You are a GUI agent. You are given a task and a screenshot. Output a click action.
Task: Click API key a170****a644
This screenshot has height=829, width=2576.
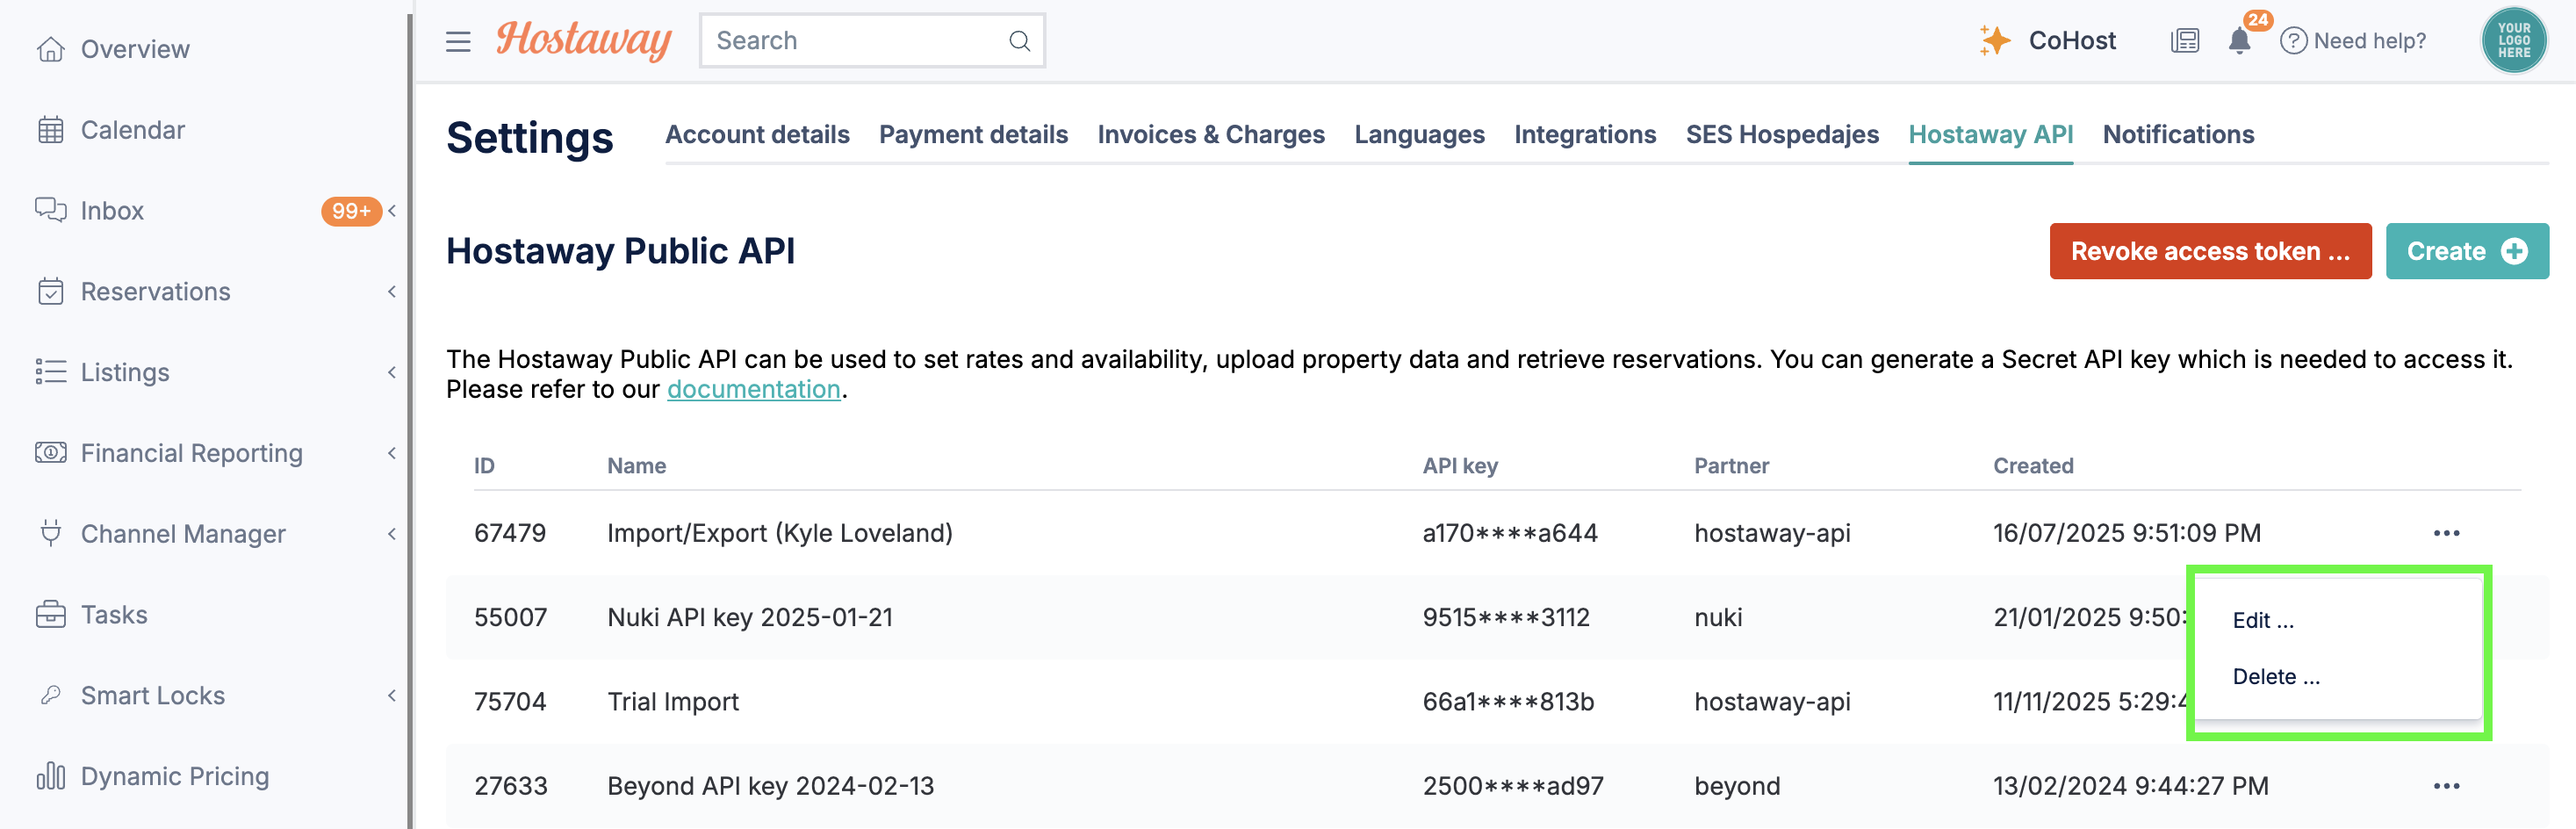click(1509, 533)
